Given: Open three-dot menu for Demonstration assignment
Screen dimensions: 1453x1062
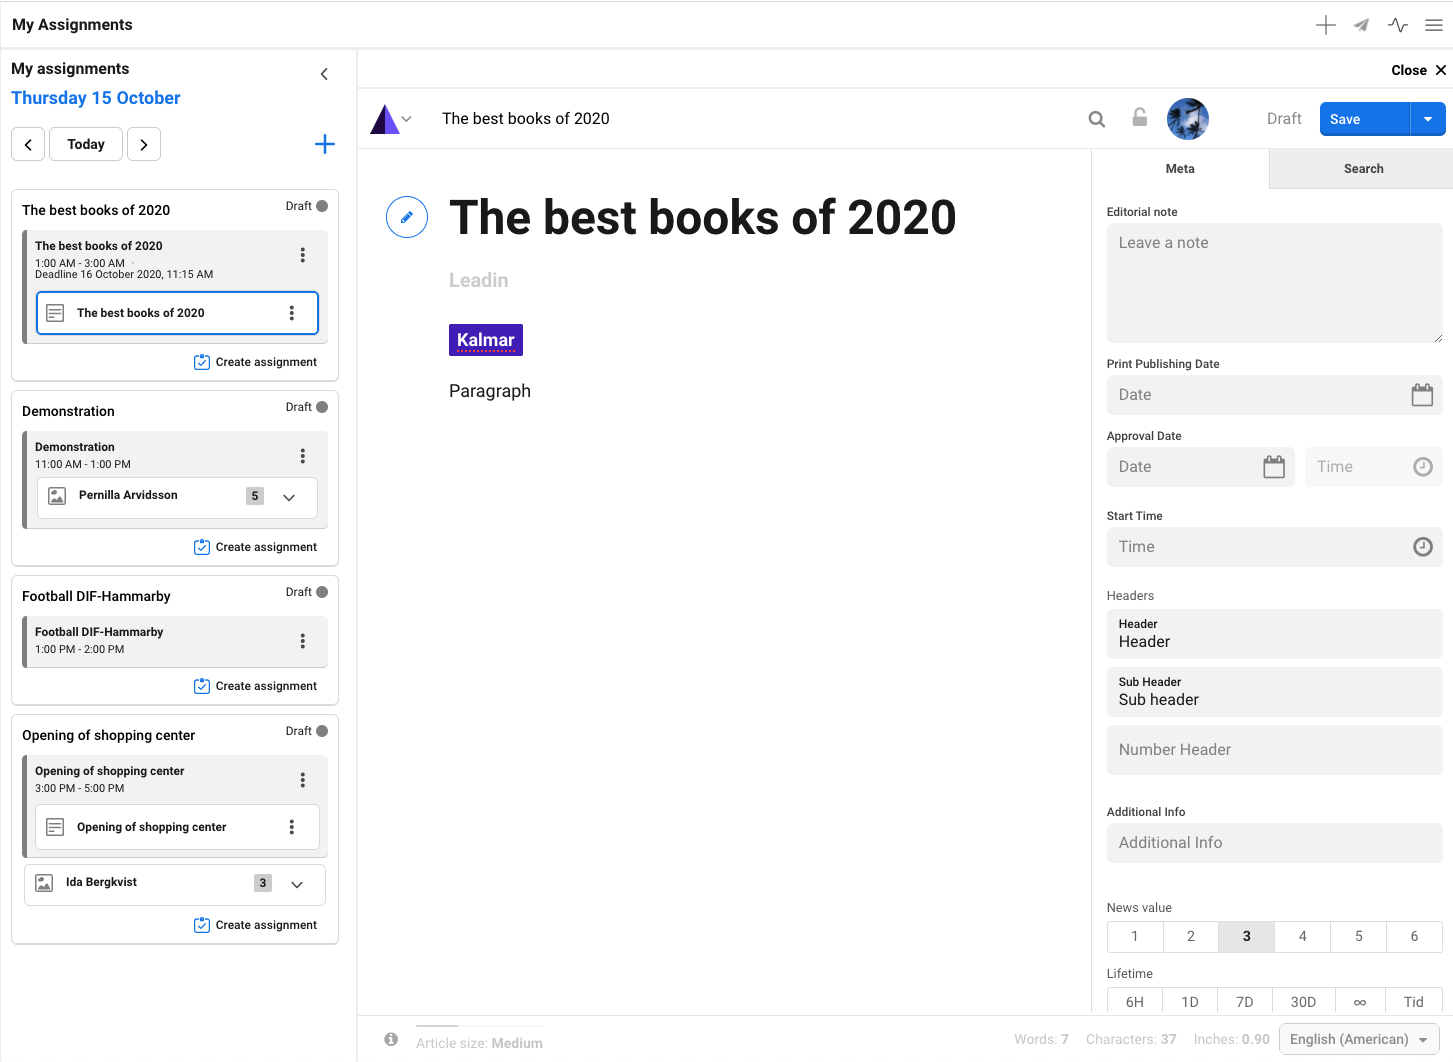Looking at the screenshot, I should [302, 456].
